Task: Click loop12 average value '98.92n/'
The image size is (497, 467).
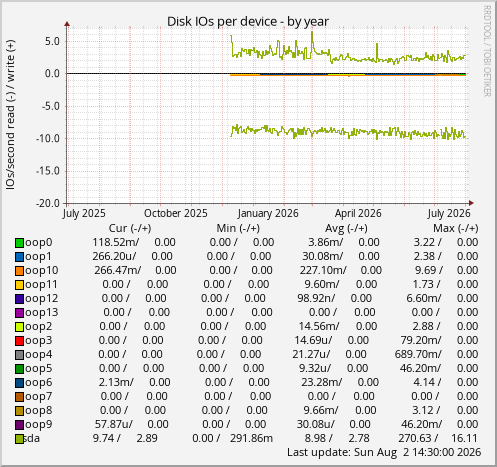Action: pos(316,298)
